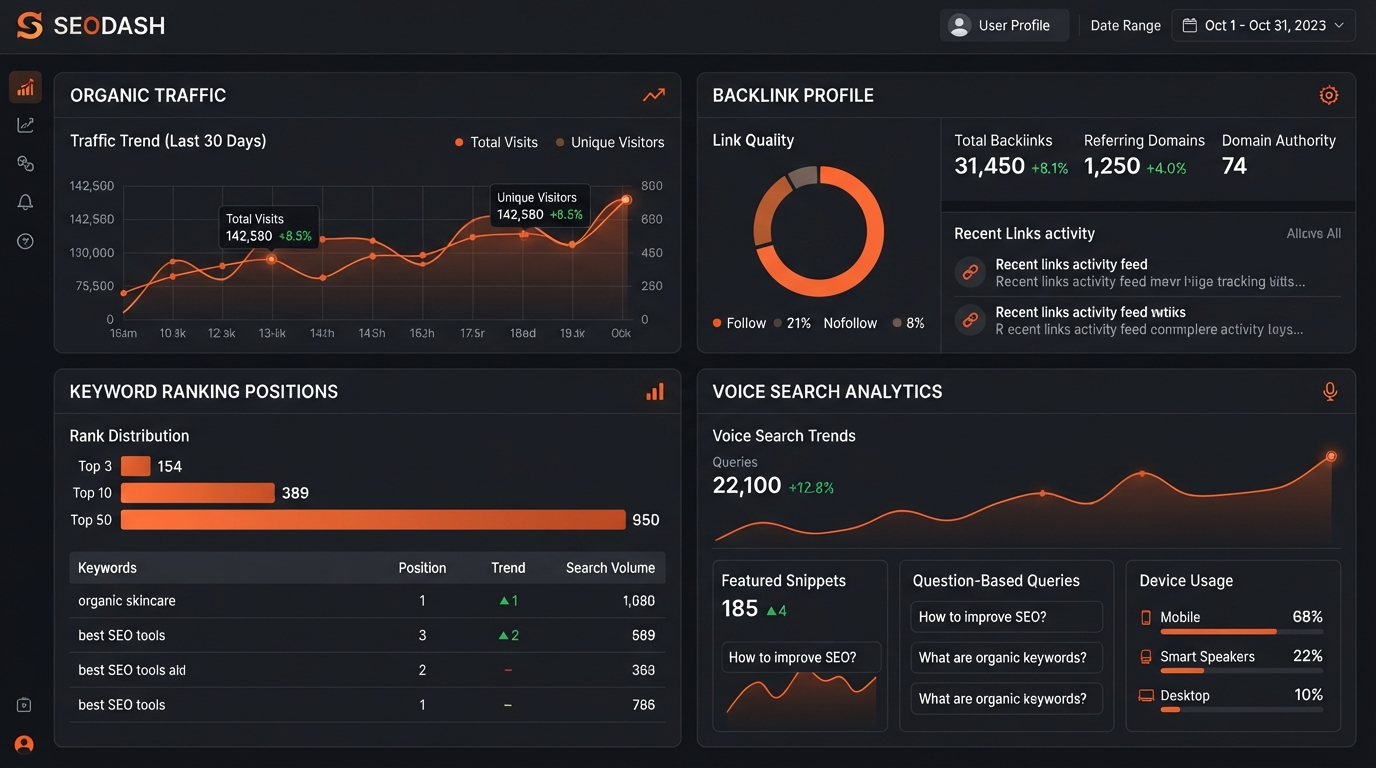Click the Smart Speakers device icon
Viewport: 1376px width, 768px height.
click(1146, 657)
